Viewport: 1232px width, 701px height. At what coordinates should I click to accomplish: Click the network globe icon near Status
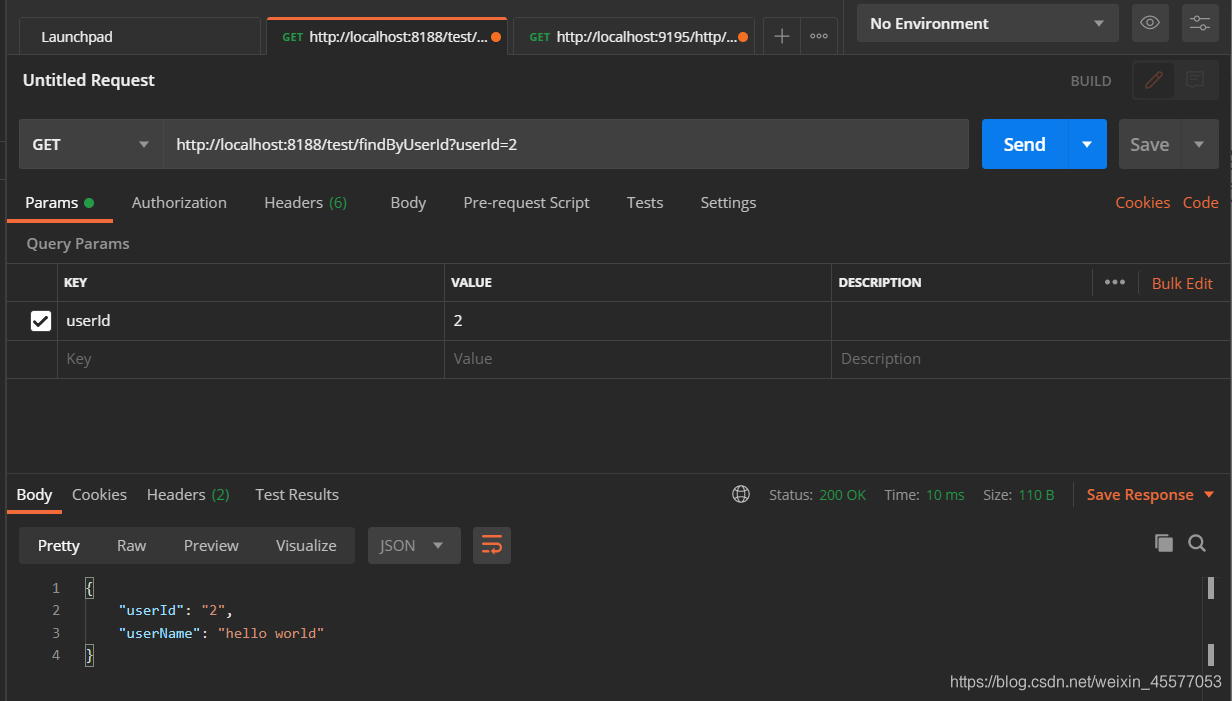point(741,494)
